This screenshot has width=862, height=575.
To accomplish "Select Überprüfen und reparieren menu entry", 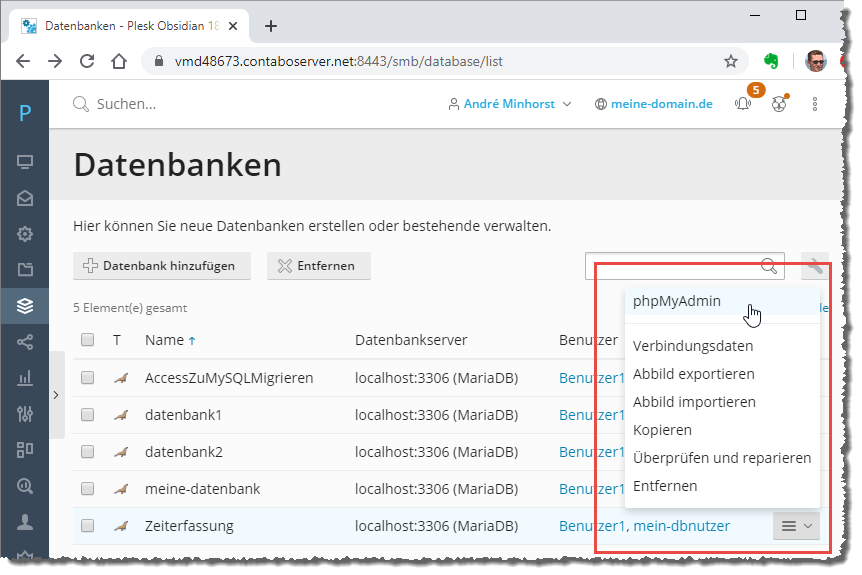I will click(722, 458).
